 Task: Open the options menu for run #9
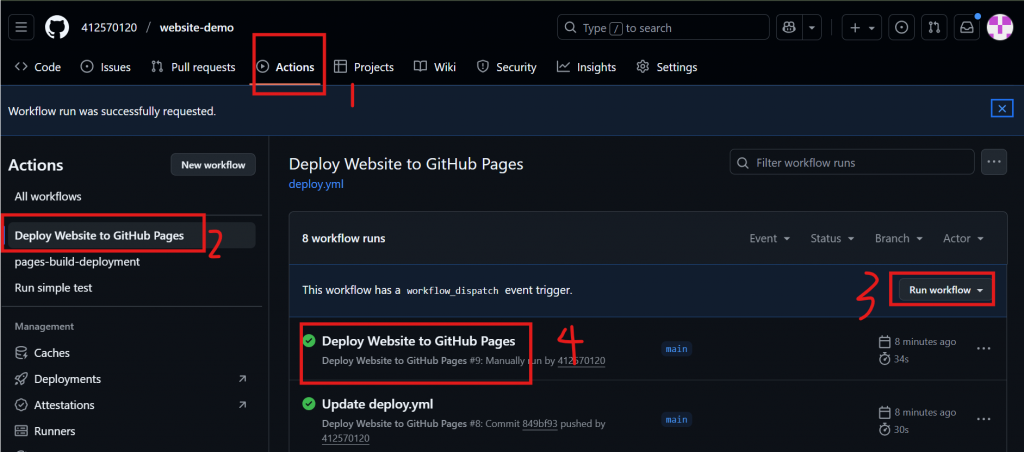(984, 349)
